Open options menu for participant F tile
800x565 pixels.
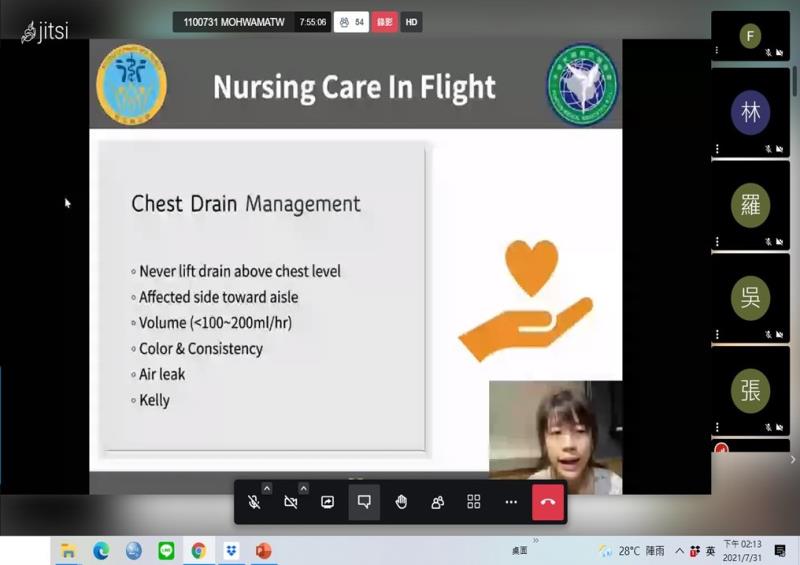point(717,51)
